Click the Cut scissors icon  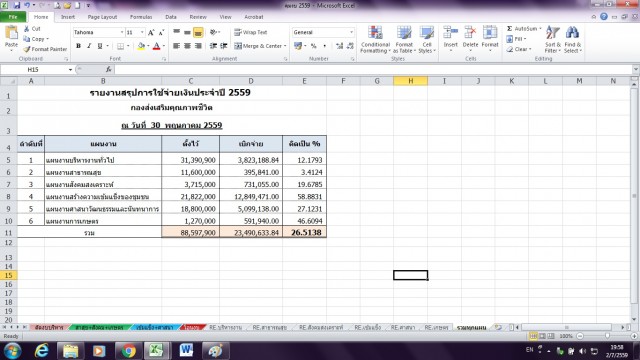[x=27, y=29]
